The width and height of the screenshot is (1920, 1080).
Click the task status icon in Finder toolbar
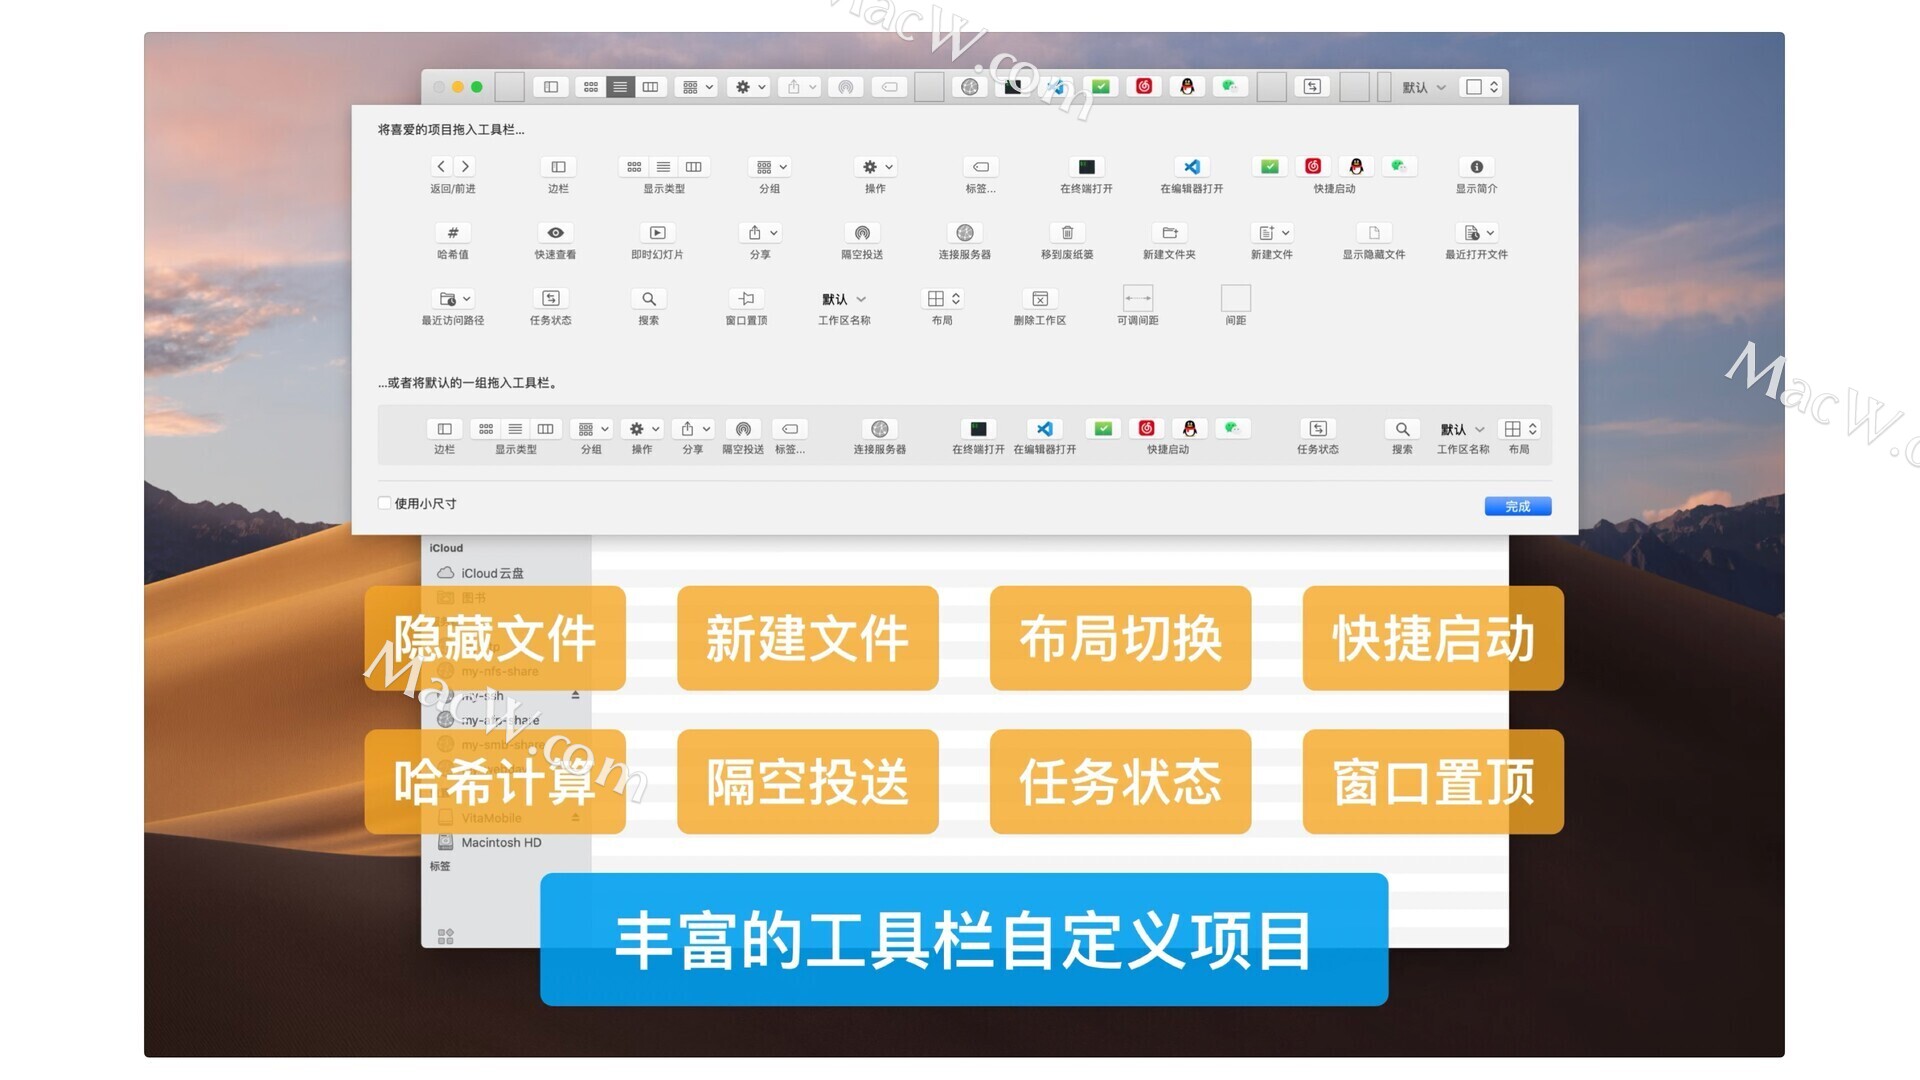point(1312,87)
